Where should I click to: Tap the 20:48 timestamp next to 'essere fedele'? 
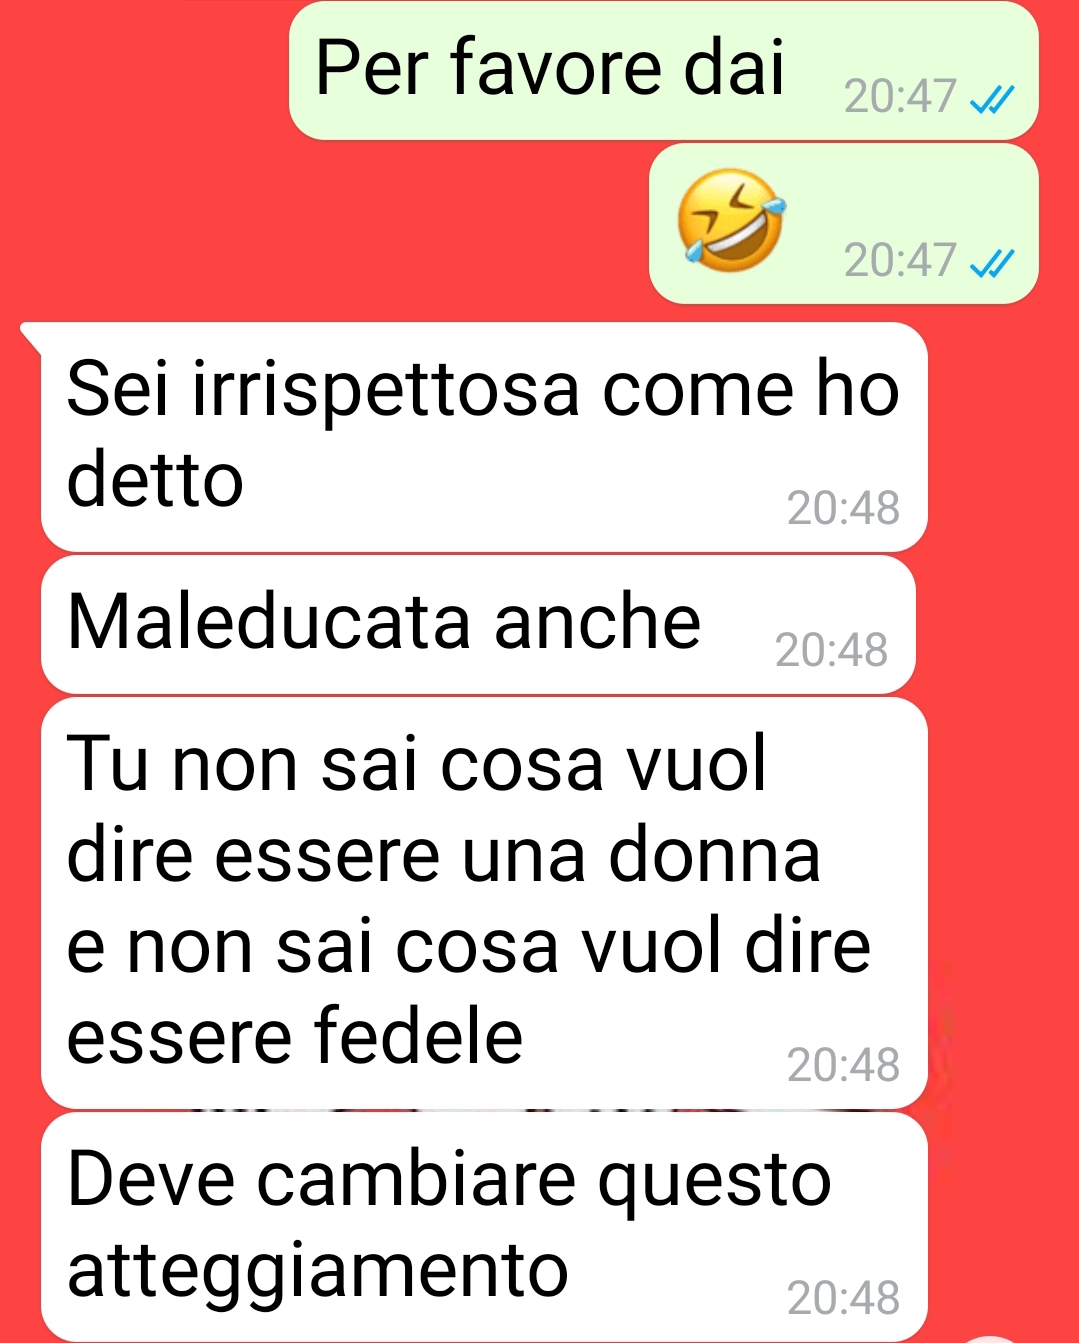[843, 1066]
